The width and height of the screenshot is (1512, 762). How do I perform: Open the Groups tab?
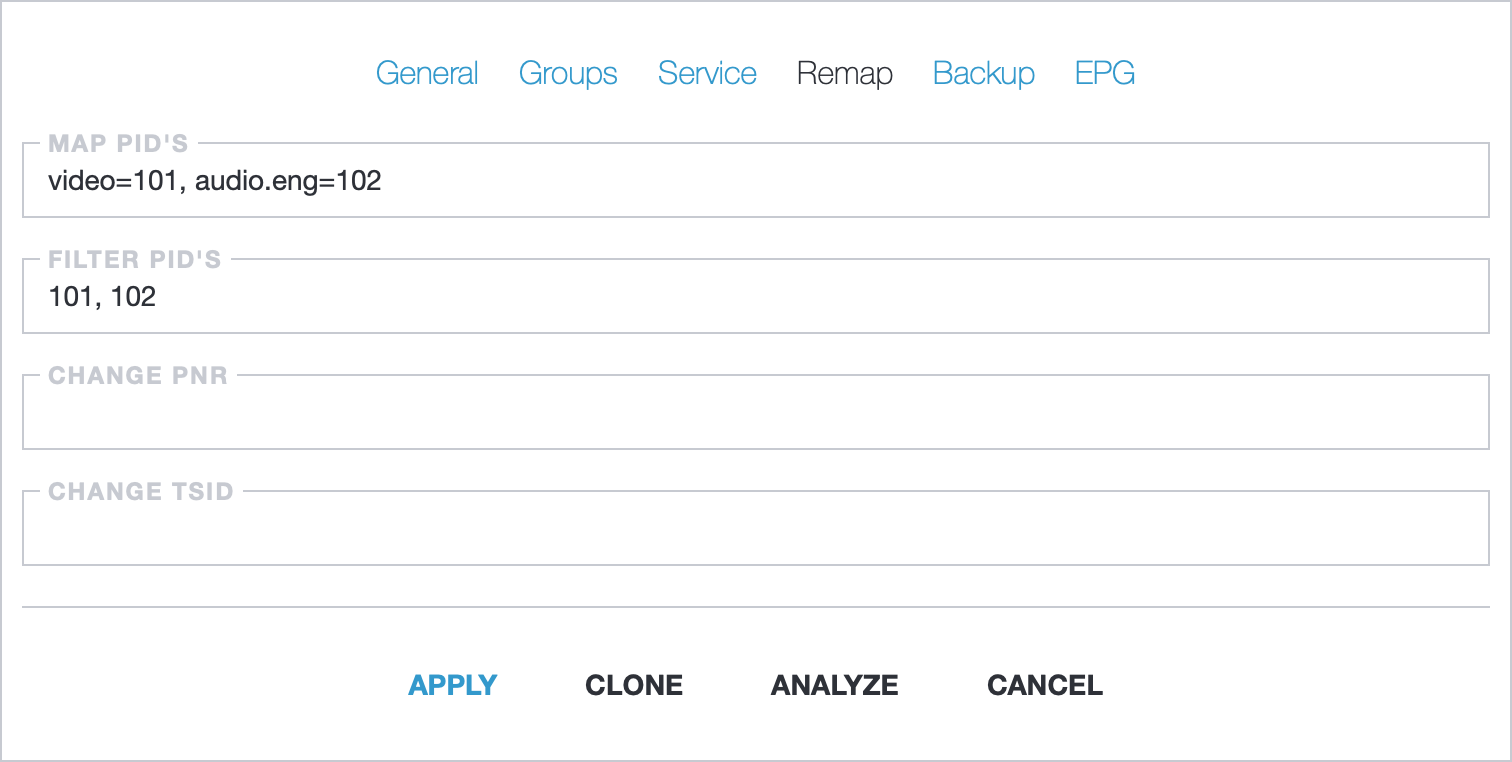[568, 74]
